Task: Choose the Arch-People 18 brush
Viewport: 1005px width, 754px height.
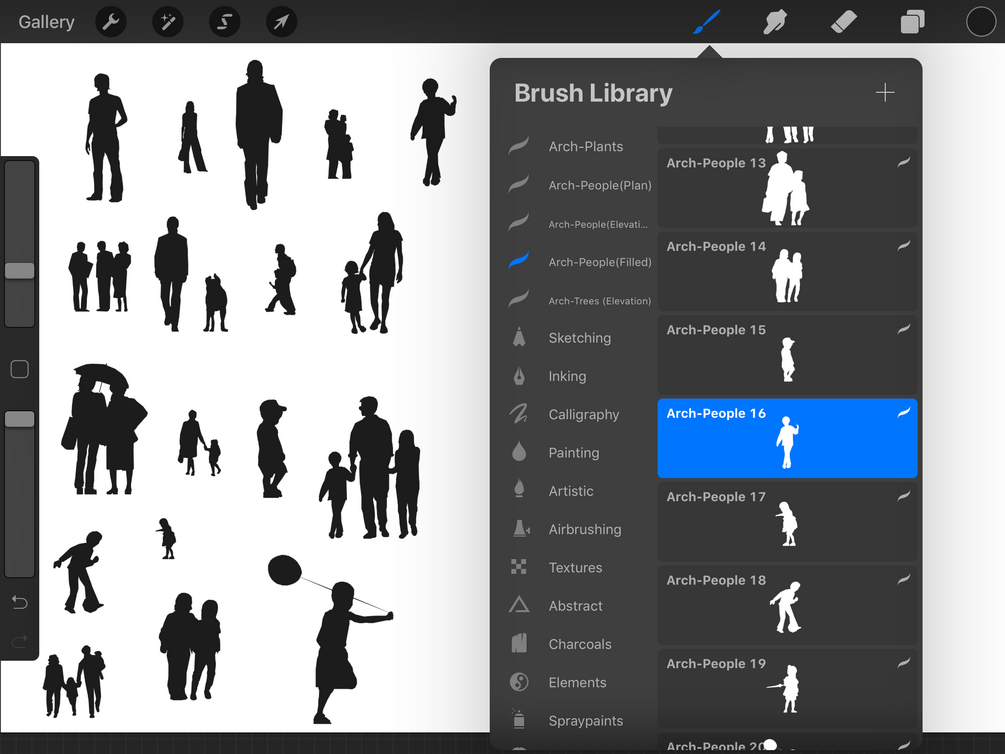Action: 787,605
